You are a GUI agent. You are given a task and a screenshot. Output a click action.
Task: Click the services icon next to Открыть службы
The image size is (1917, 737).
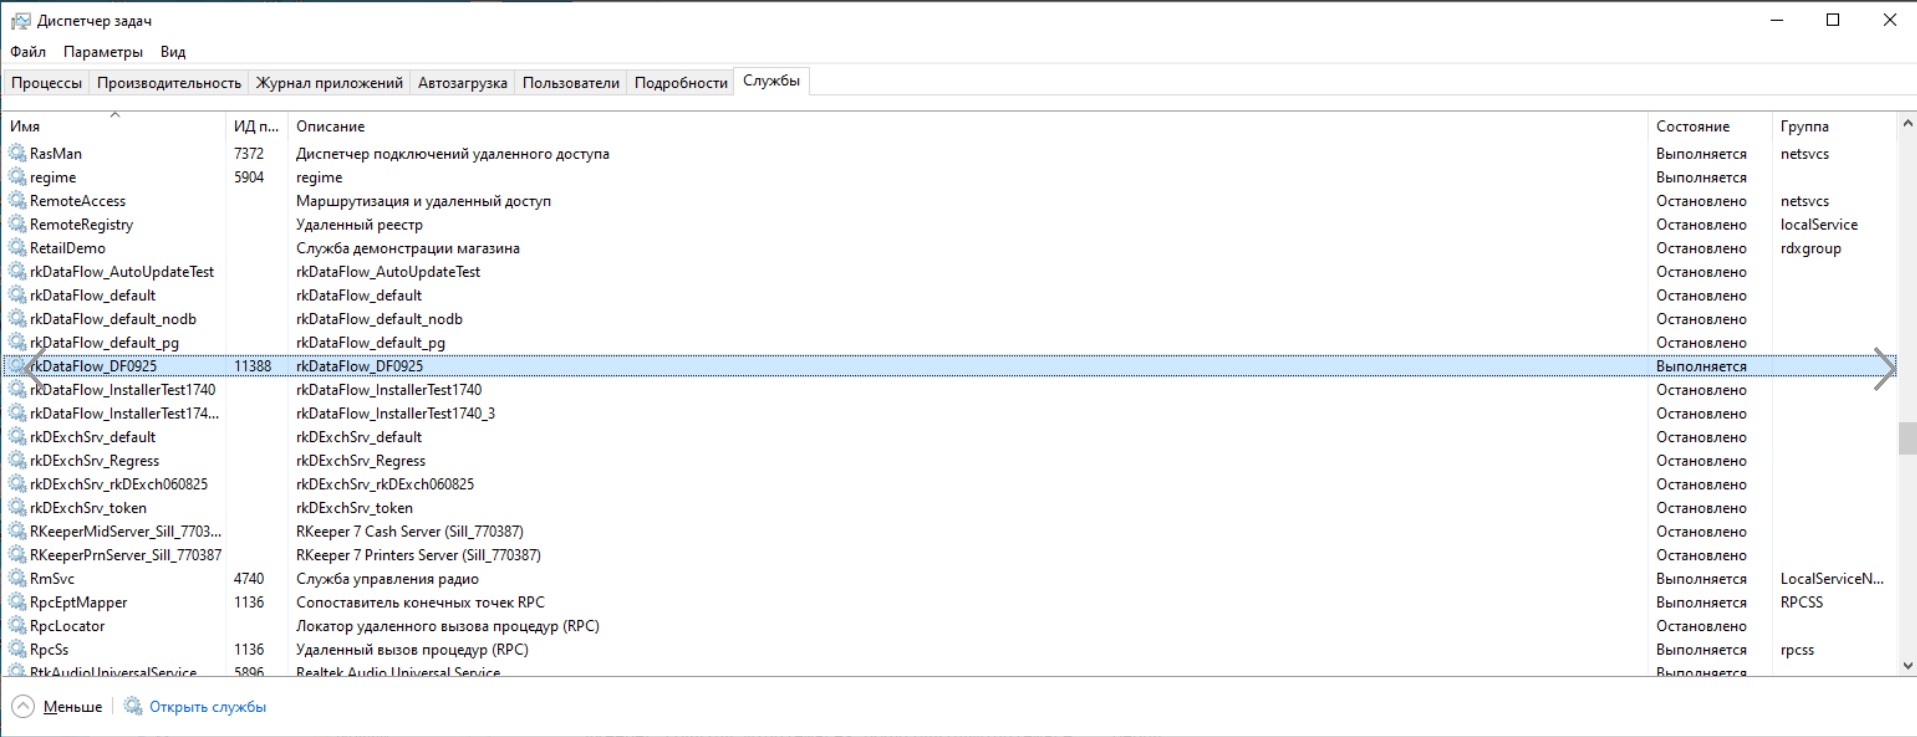tap(133, 707)
